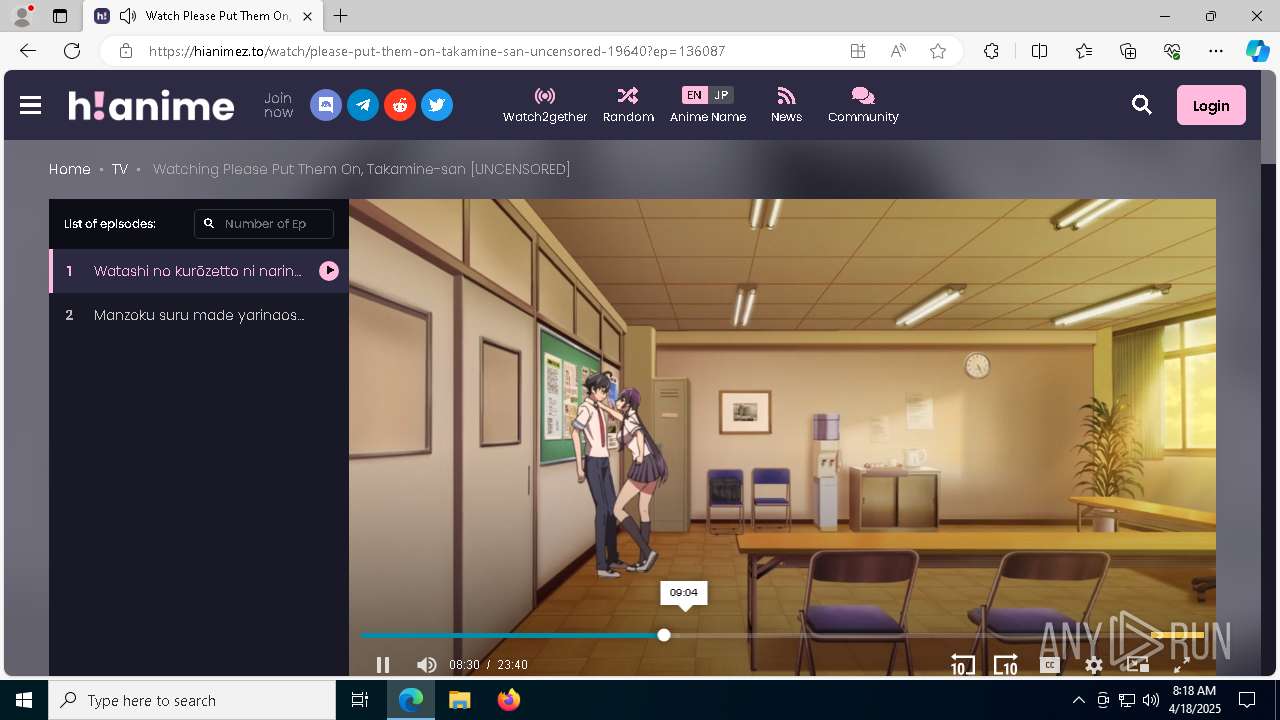Open the notification center
This screenshot has width=1280, height=720.
[x=1247, y=700]
